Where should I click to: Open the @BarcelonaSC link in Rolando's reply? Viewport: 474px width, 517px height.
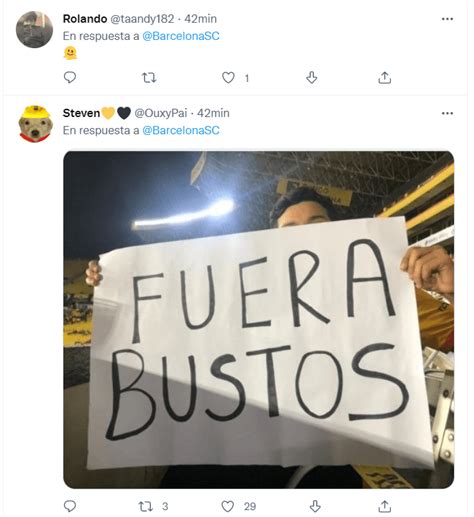coord(181,36)
